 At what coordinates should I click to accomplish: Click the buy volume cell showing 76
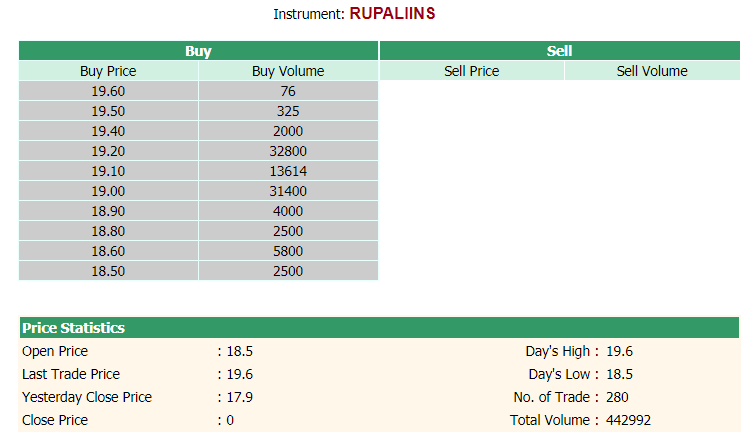click(288, 91)
